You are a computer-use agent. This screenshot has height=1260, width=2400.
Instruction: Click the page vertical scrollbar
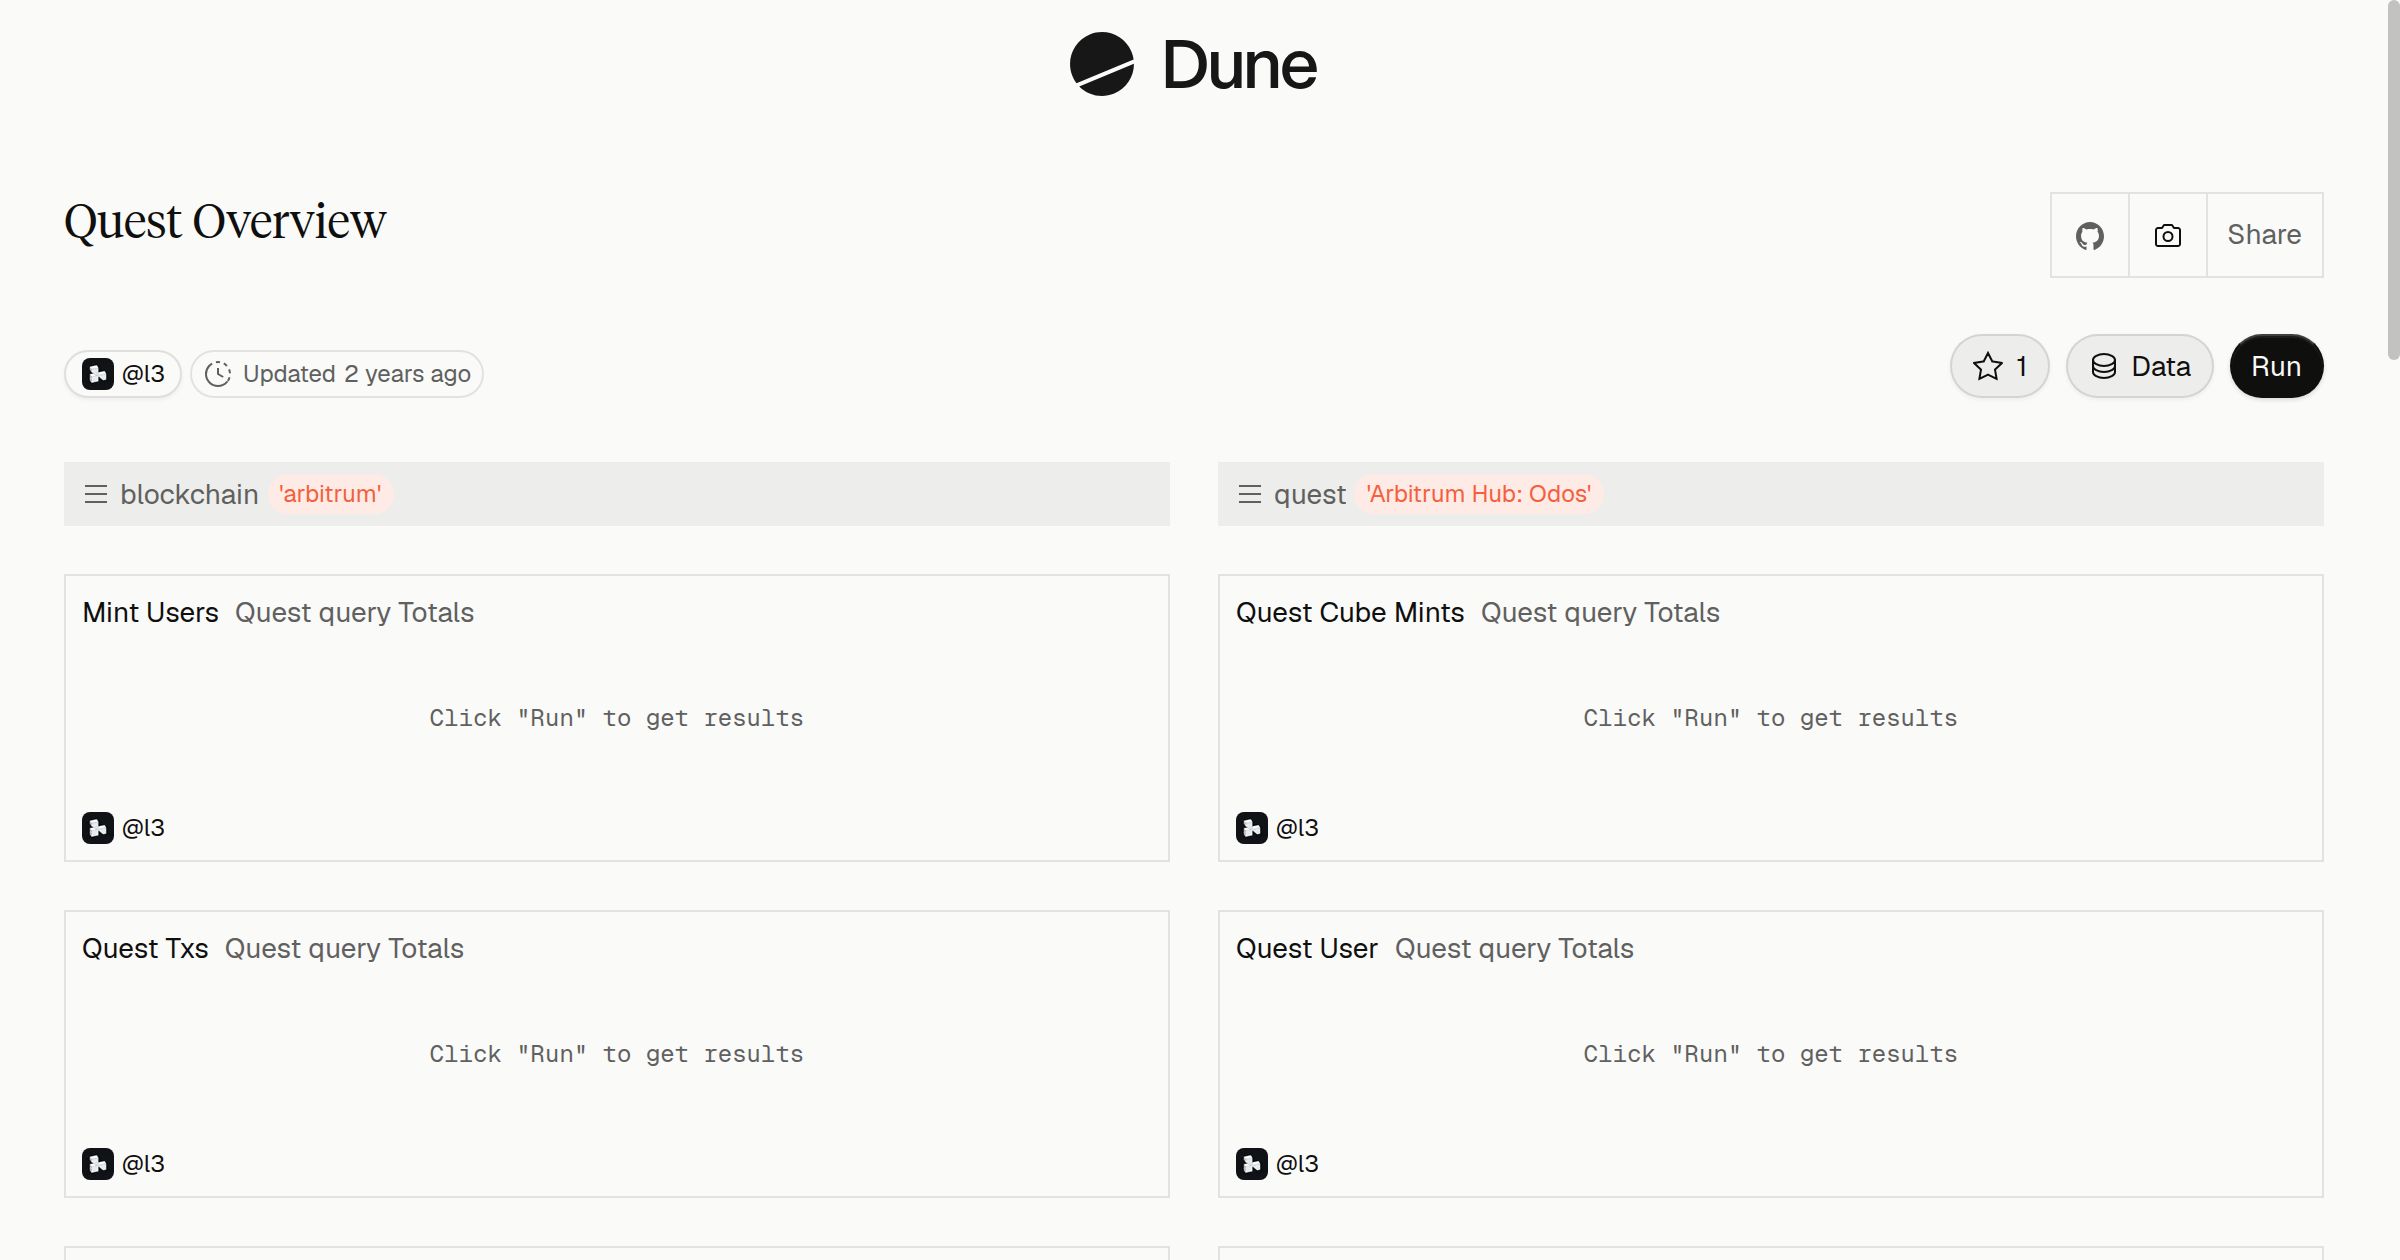2393,180
